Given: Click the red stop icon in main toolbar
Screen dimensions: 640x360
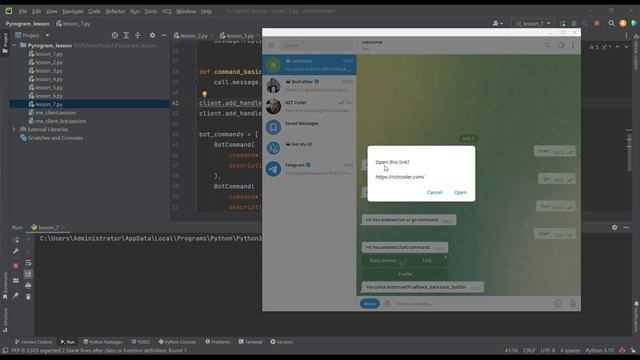Looking at the screenshot, I should (x=597, y=23).
